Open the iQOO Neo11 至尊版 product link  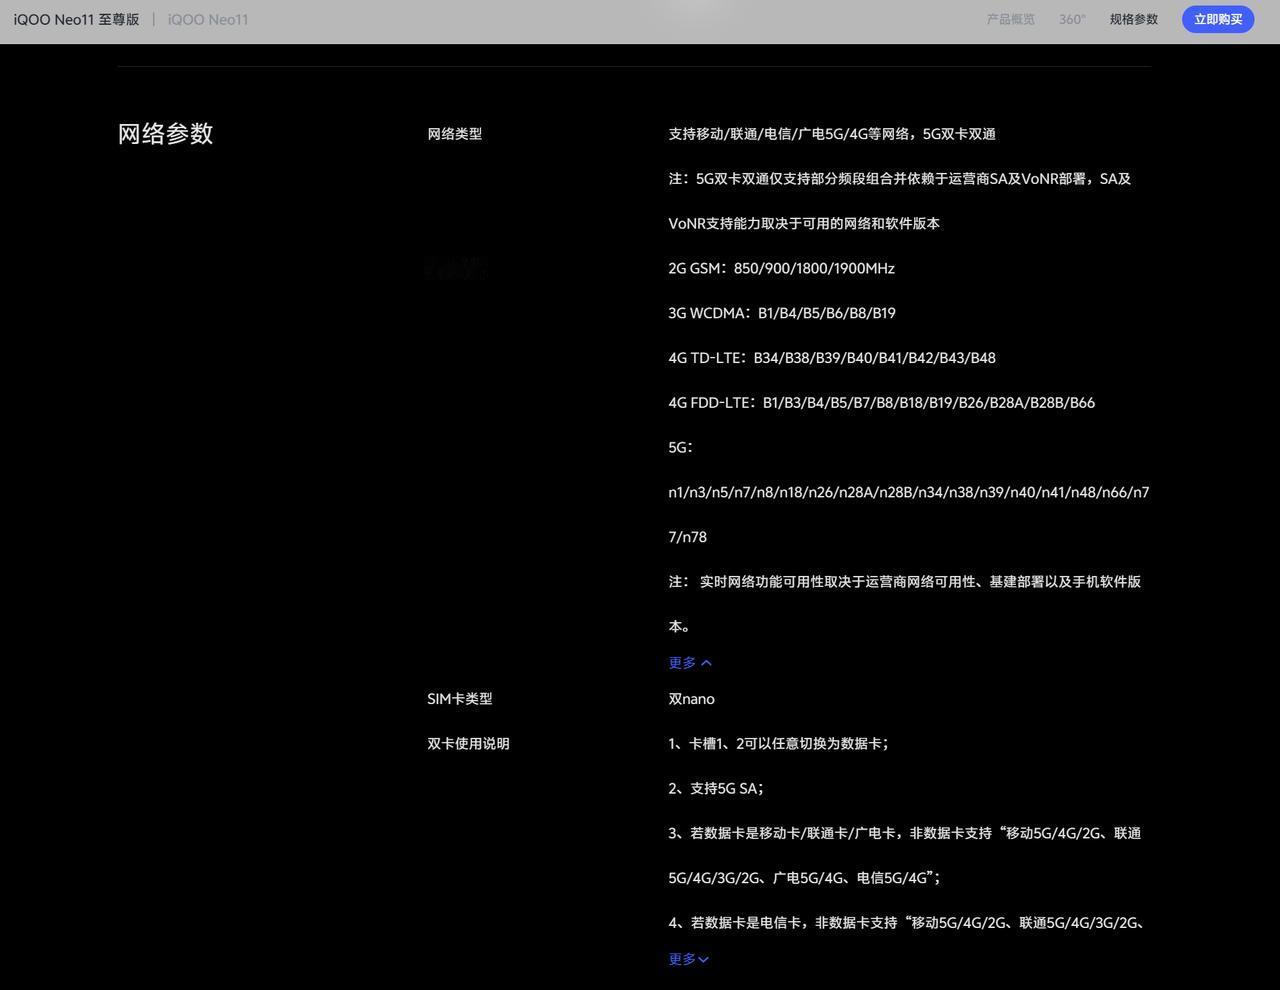tap(77, 19)
